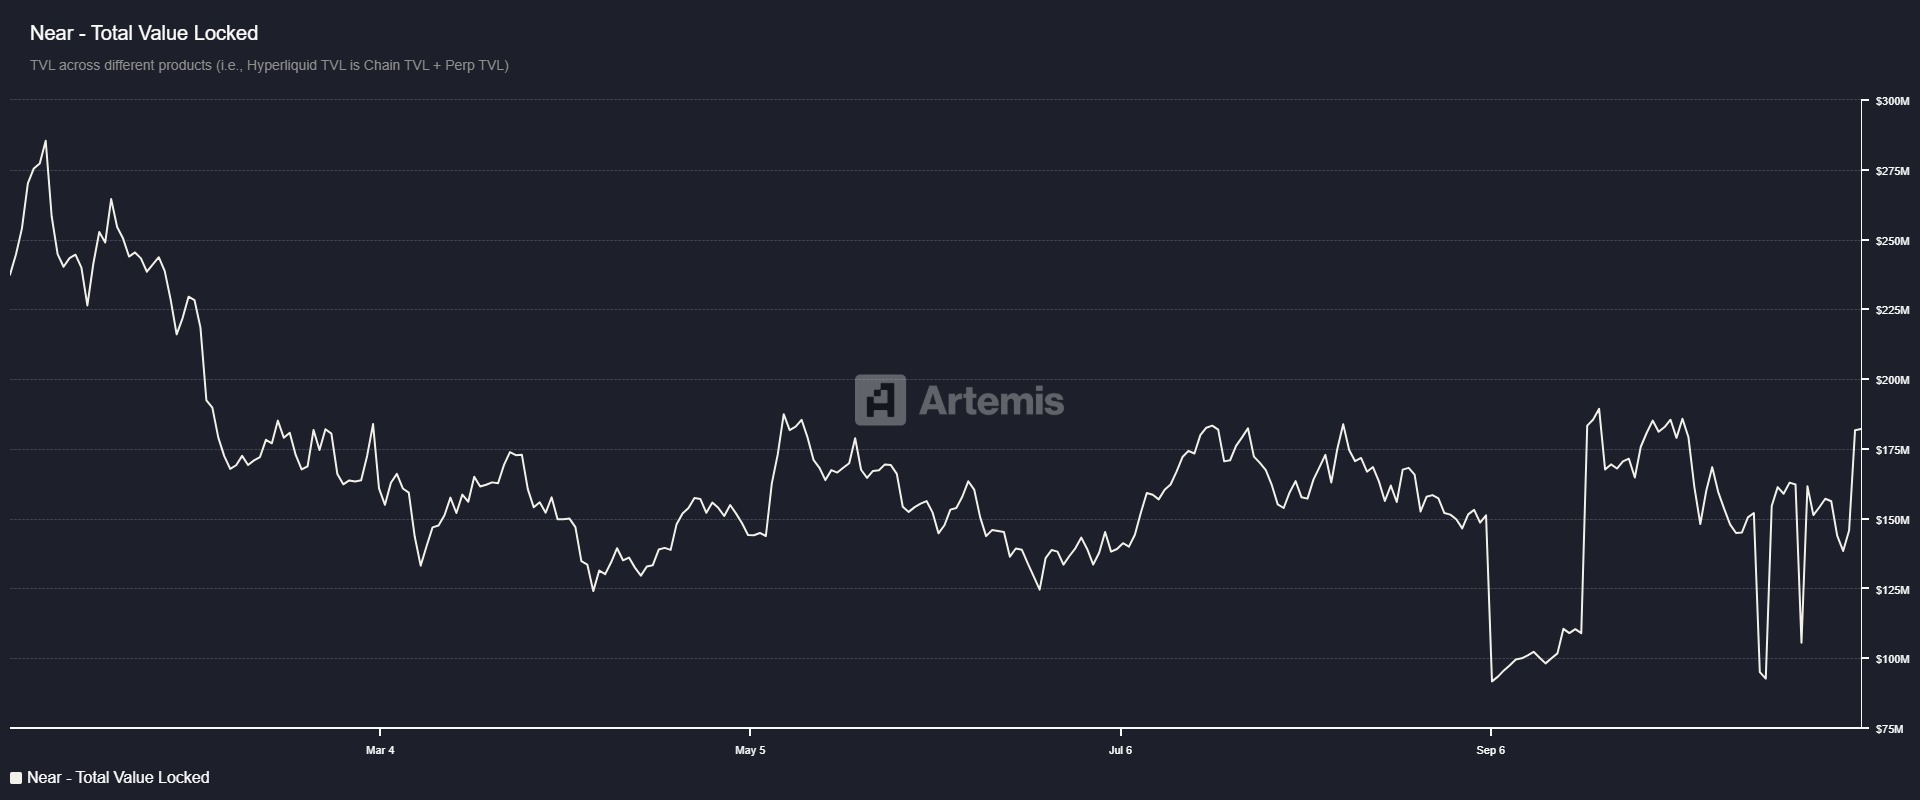Select the Mar 4 x-axis tick label

pyautogui.click(x=380, y=750)
